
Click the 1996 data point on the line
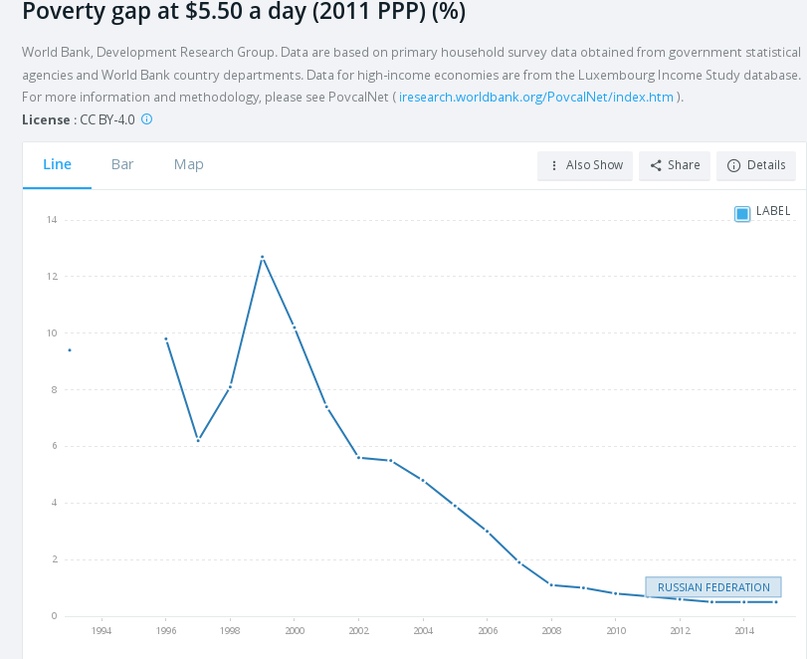tap(166, 339)
